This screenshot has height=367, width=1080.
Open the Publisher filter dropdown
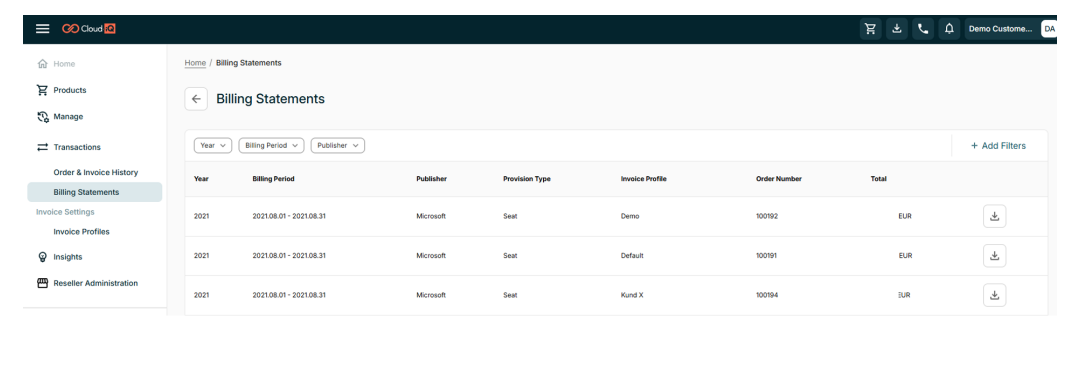pyautogui.click(x=338, y=146)
